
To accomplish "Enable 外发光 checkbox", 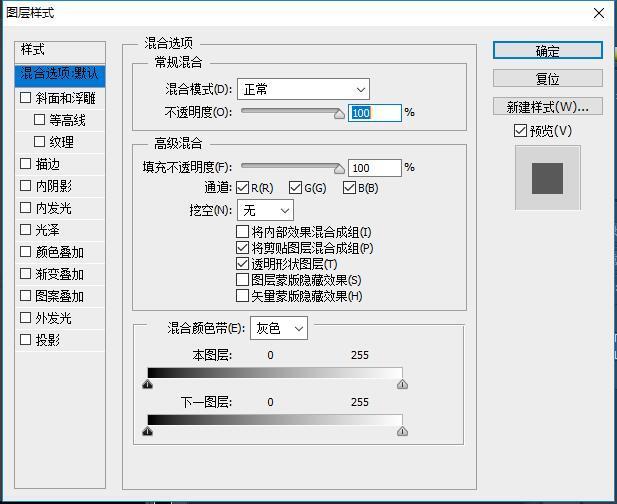I will [26, 318].
